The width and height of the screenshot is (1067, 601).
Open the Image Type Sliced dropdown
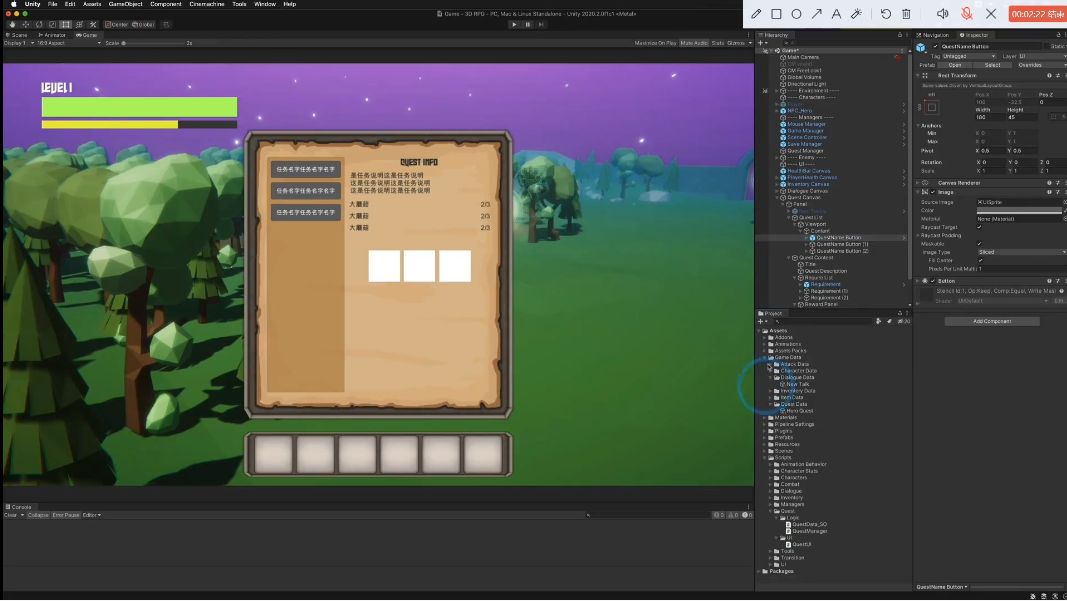(1021, 253)
